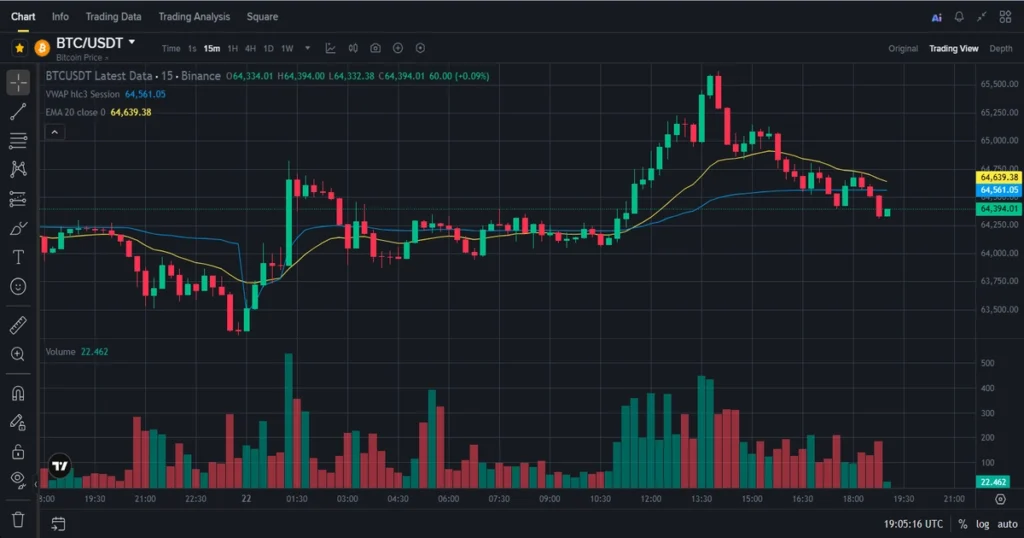Viewport: 1024px width, 538px height.
Task: Open the emoji sticker tool
Action: click(18, 286)
